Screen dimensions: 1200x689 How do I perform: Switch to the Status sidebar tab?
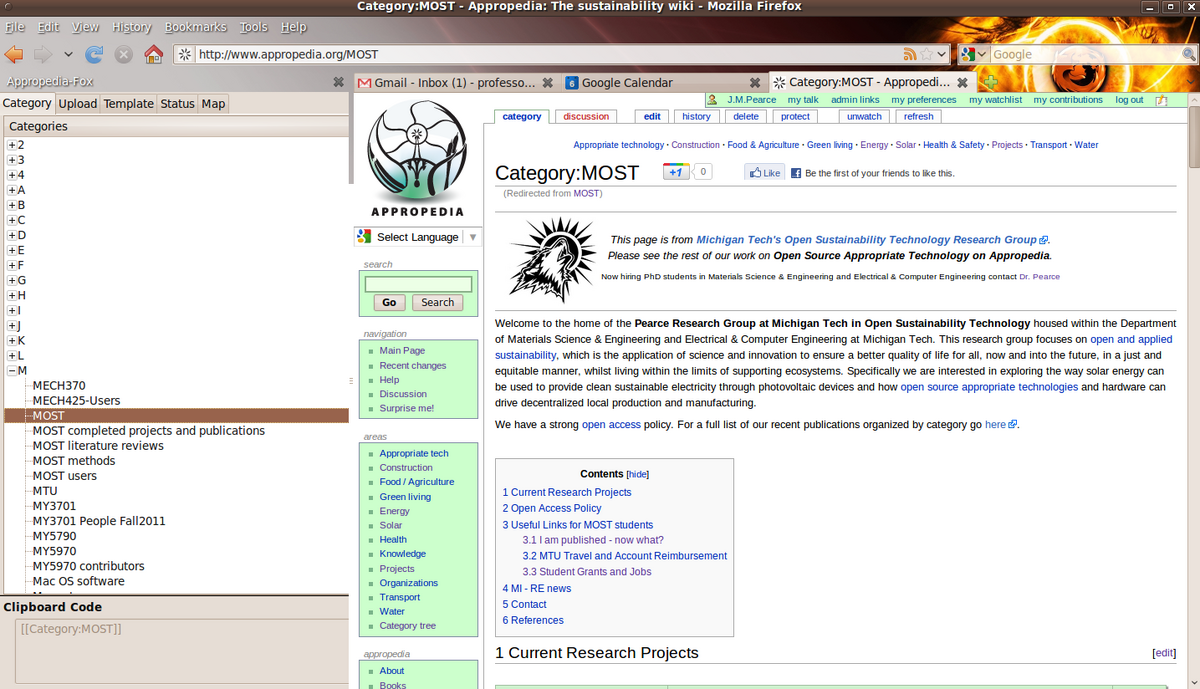click(178, 103)
